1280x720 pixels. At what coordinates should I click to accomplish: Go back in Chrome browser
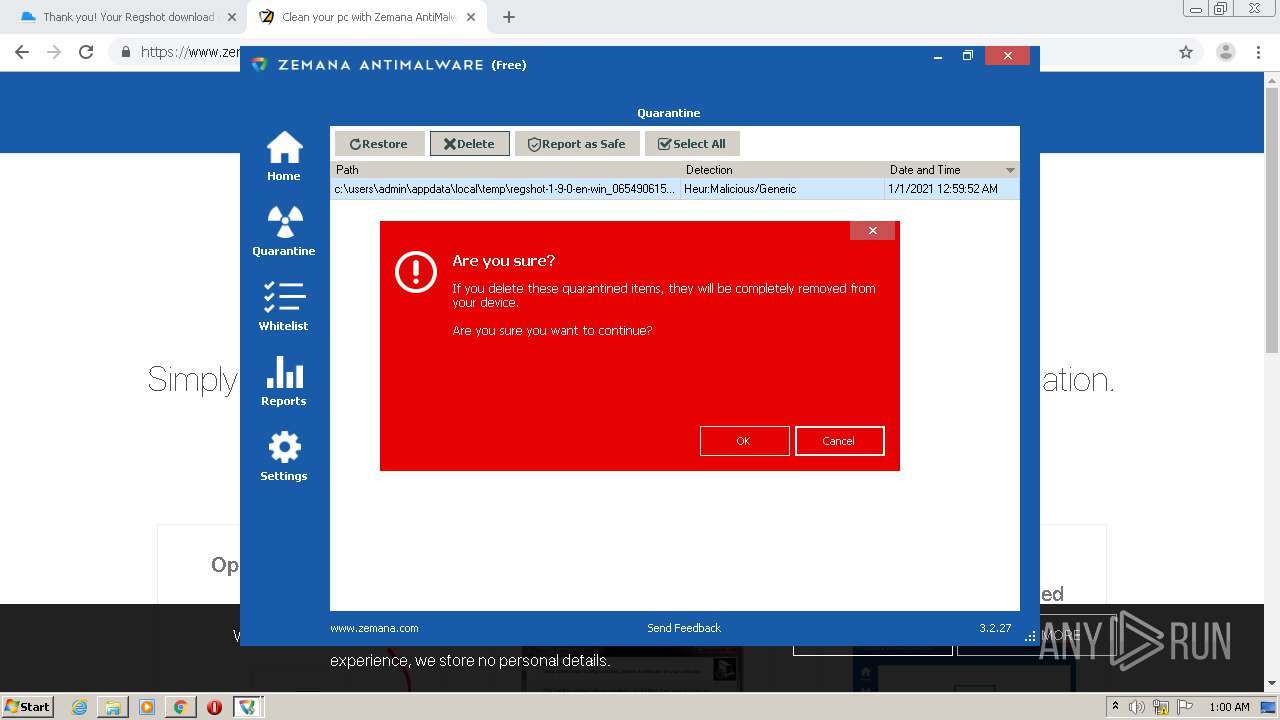pos(22,52)
